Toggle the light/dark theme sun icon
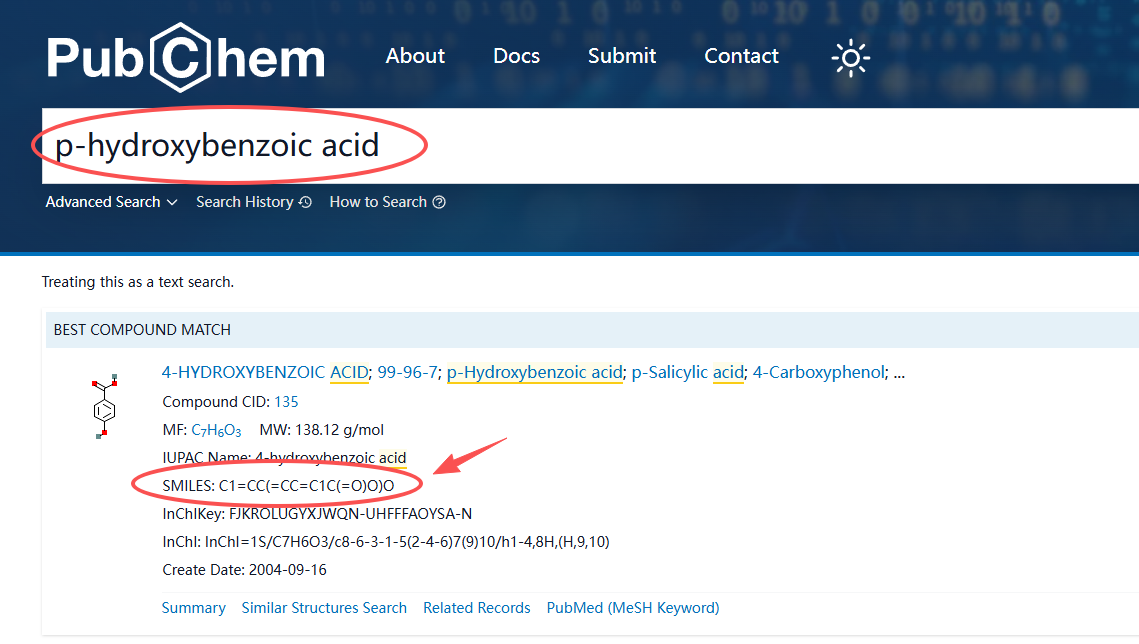 pos(850,58)
